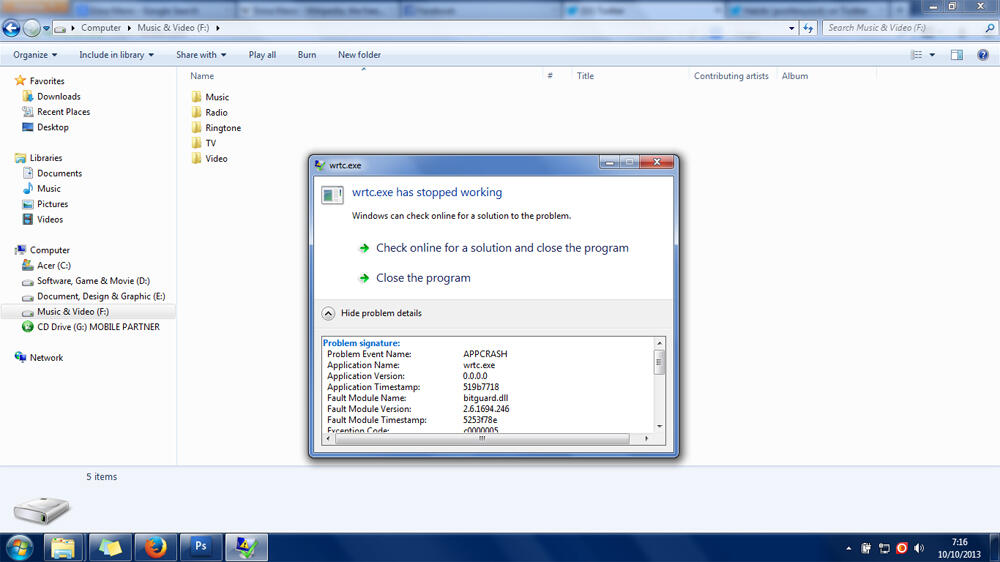Click the Forward navigation arrow

(x=31, y=28)
